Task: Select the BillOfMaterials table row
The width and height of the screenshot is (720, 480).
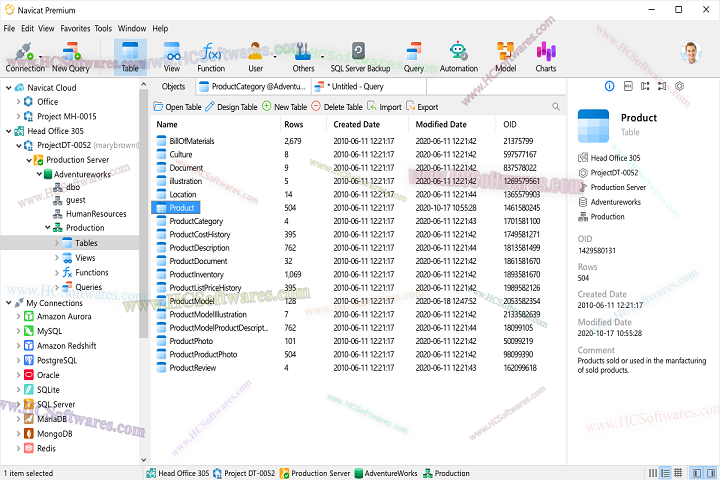Action: [358, 141]
